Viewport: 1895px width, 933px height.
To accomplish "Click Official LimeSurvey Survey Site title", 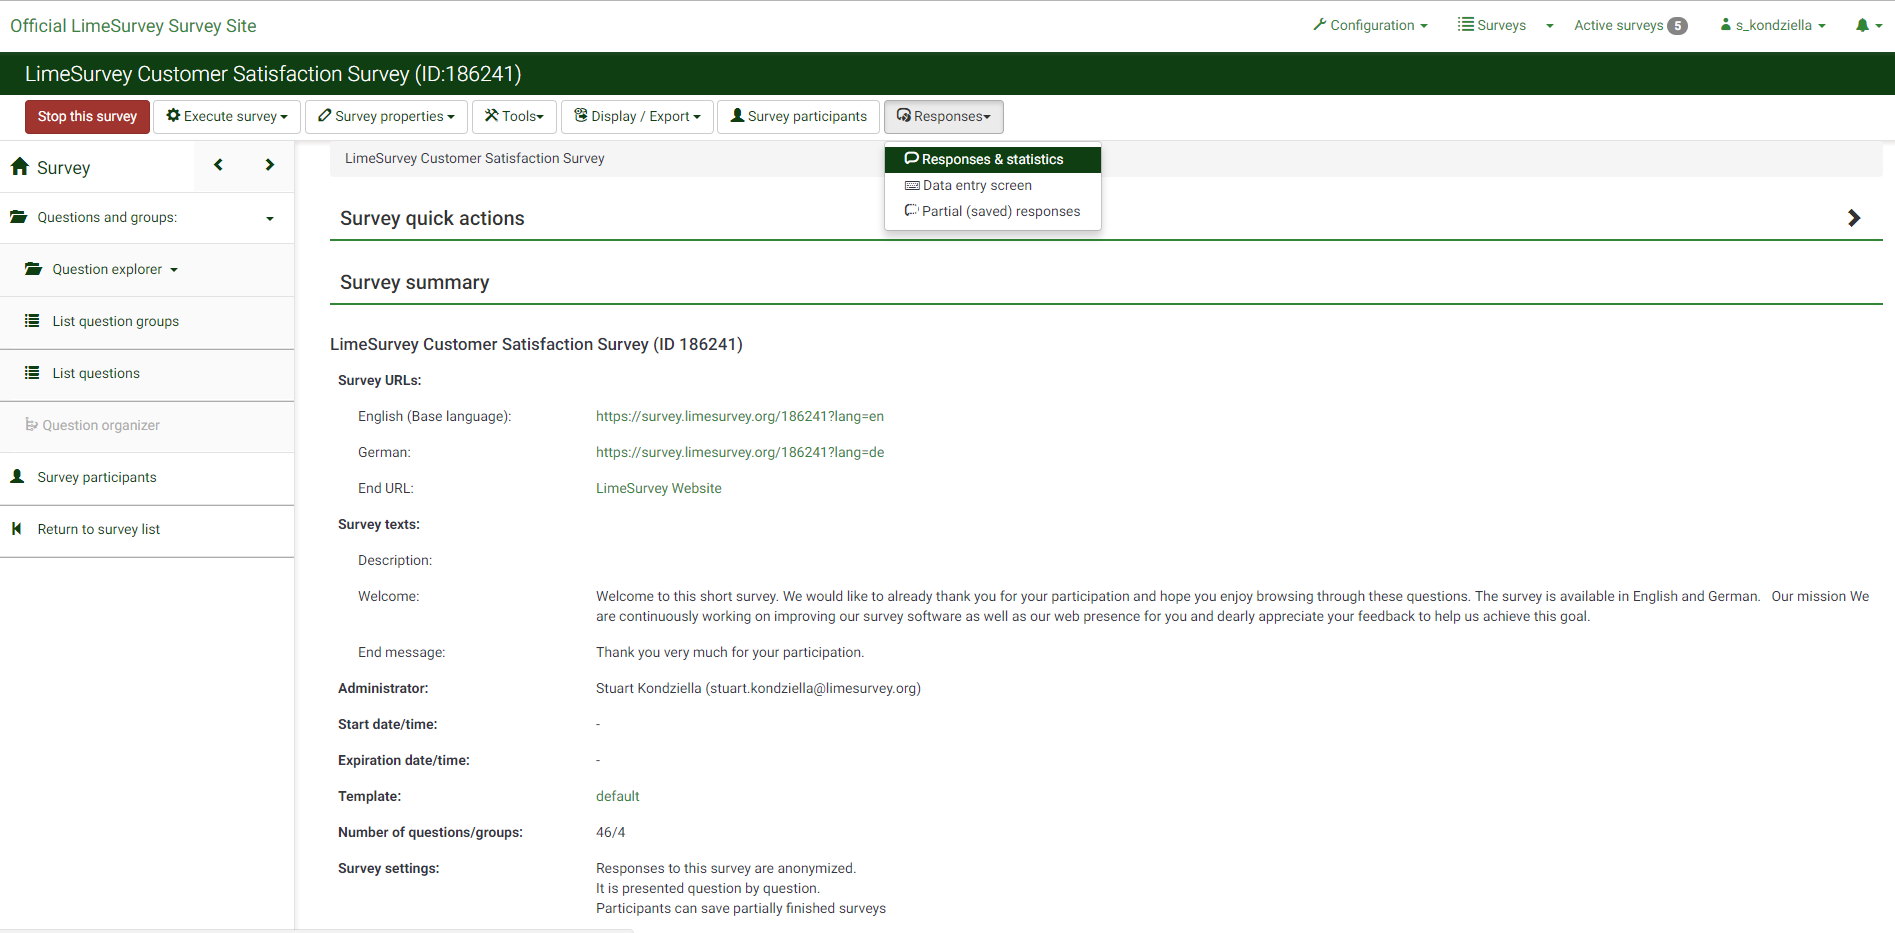I will [x=133, y=26].
